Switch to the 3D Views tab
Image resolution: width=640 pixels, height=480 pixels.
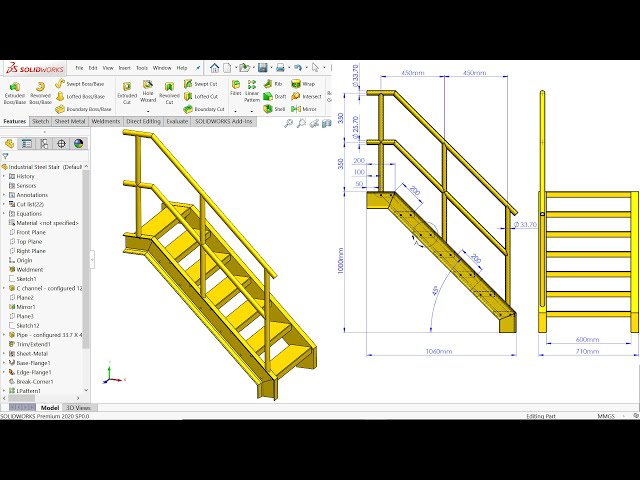point(78,407)
